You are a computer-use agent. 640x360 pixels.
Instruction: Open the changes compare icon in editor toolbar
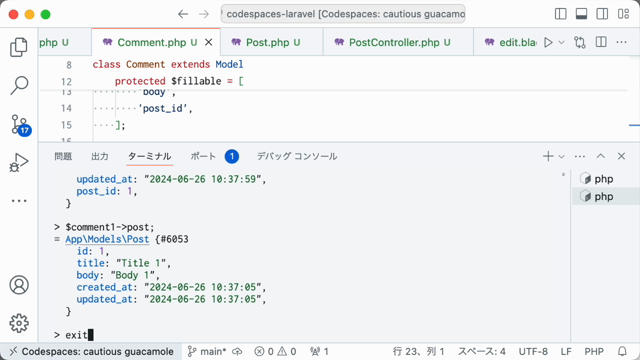[580, 42]
